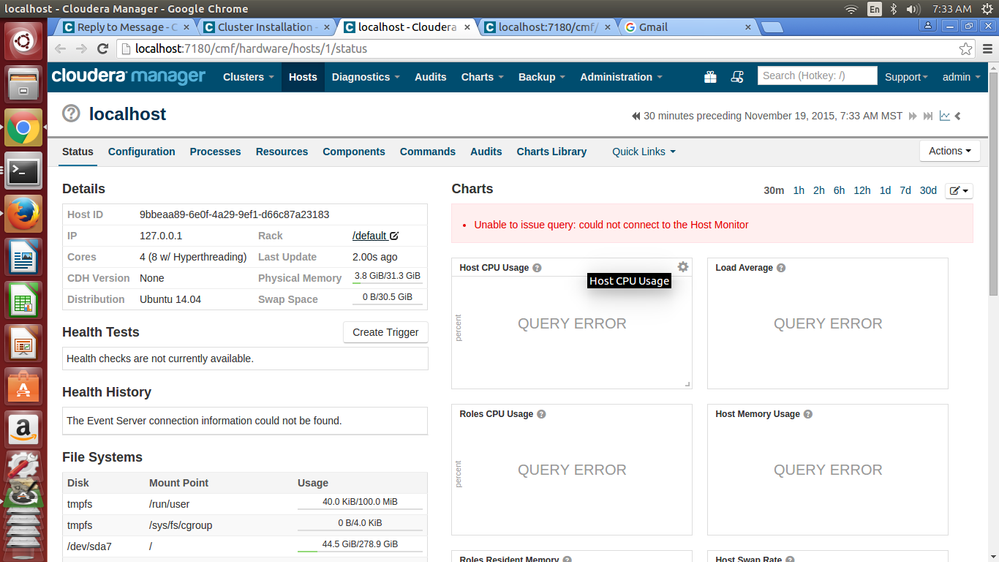Screen dimensions: 999x562
Task: Switch to the Commands tab
Action: click(x=428, y=152)
